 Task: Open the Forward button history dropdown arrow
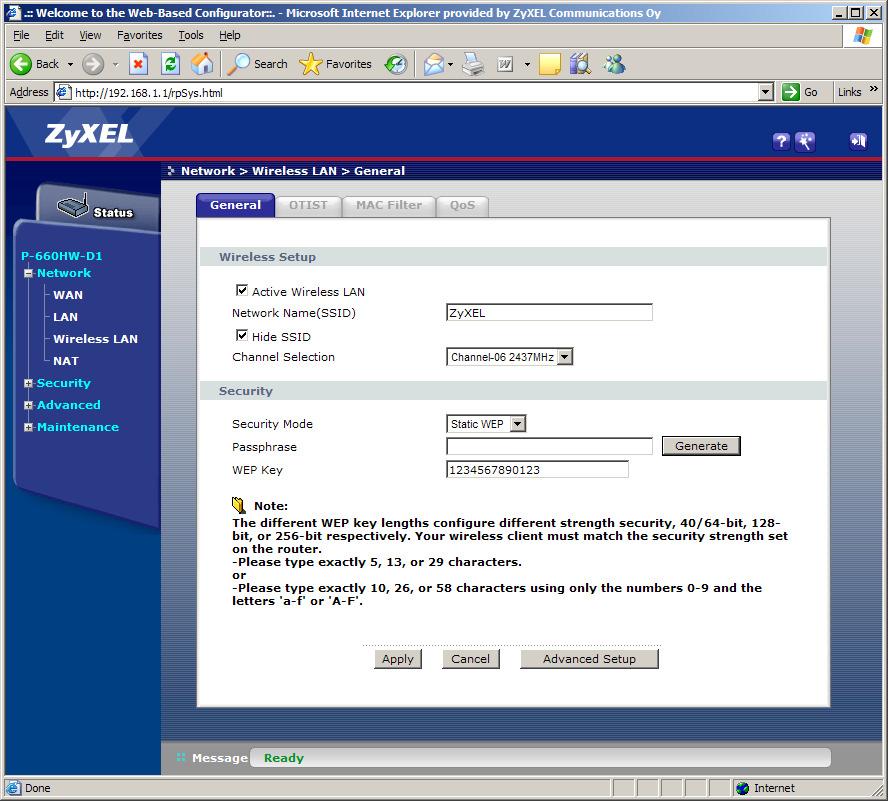coord(115,65)
